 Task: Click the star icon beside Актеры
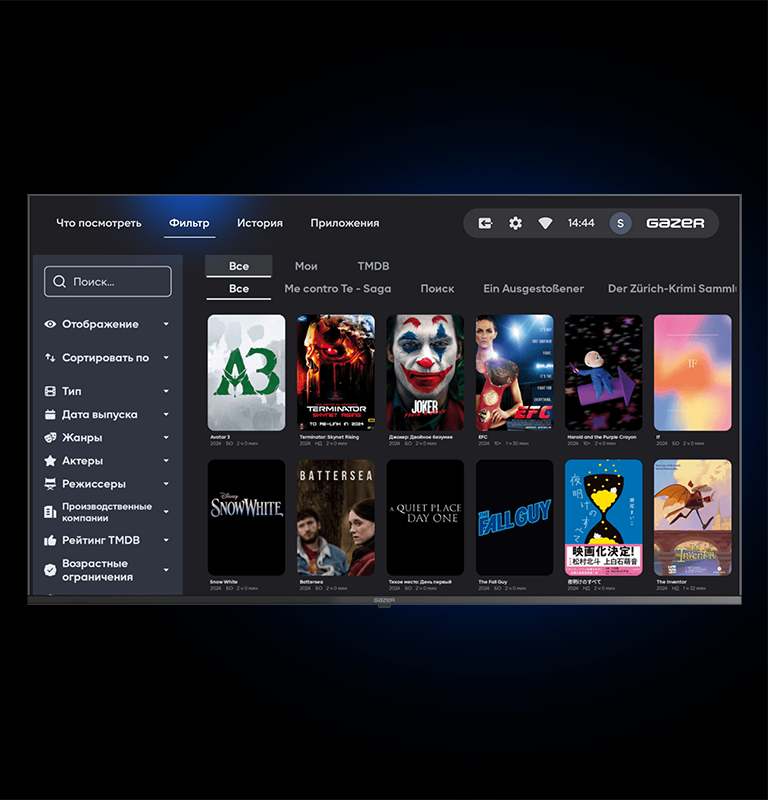(x=50, y=461)
